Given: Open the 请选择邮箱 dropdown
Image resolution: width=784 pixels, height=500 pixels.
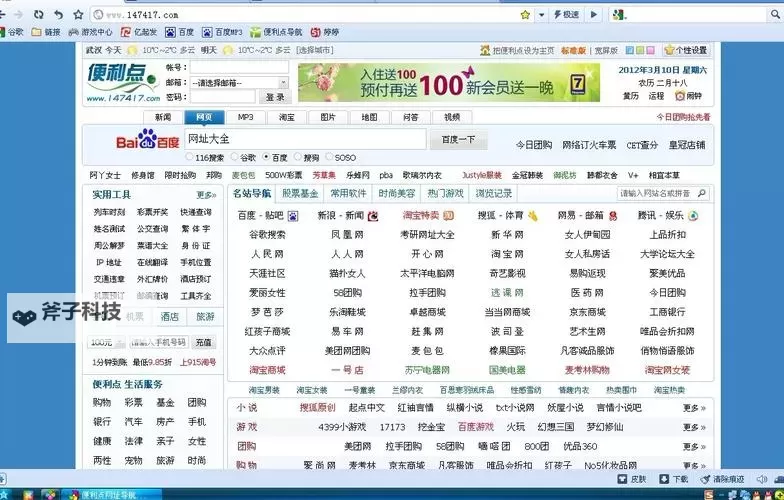Looking at the screenshot, I should pyautogui.click(x=240, y=82).
